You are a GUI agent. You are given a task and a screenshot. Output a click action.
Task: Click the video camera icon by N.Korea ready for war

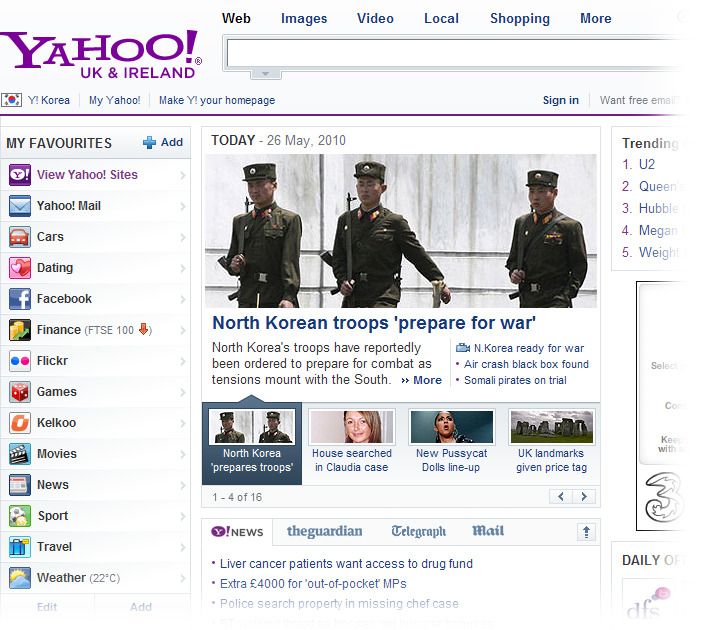coord(463,348)
